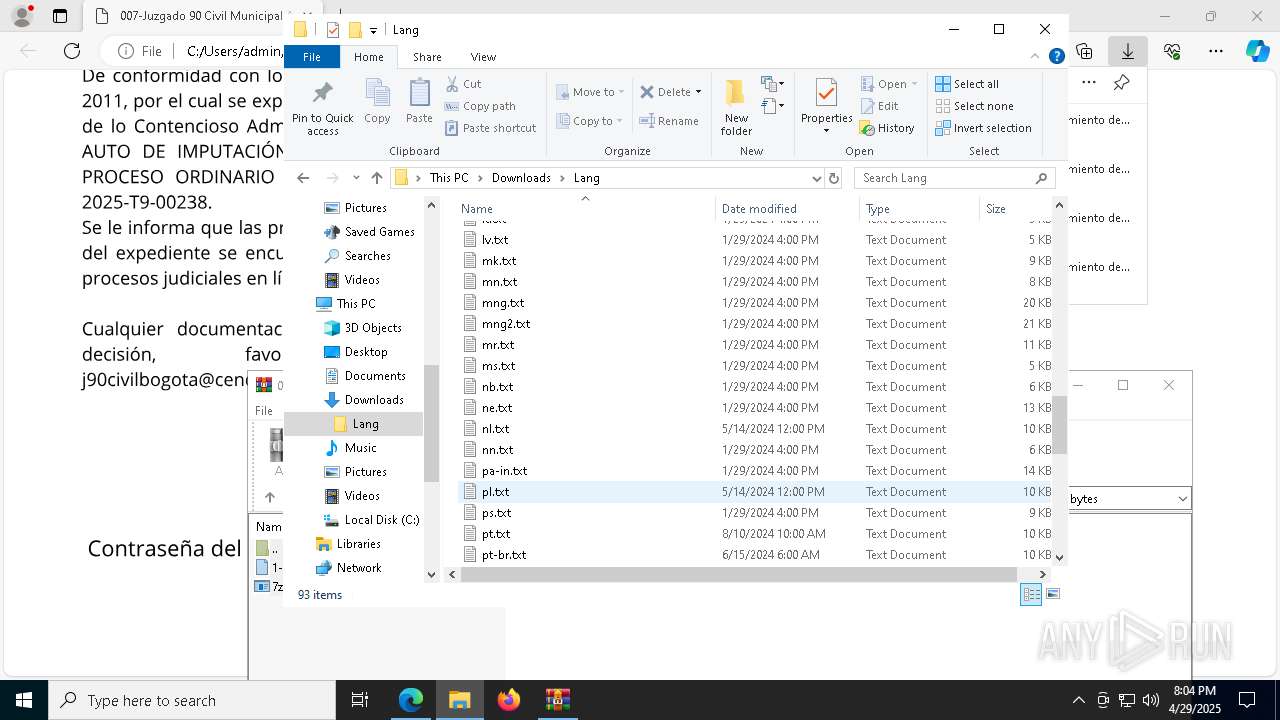Viewport: 1280px width, 720px height.
Task: Open the Copy to dropdown
Action: [x=589, y=121]
